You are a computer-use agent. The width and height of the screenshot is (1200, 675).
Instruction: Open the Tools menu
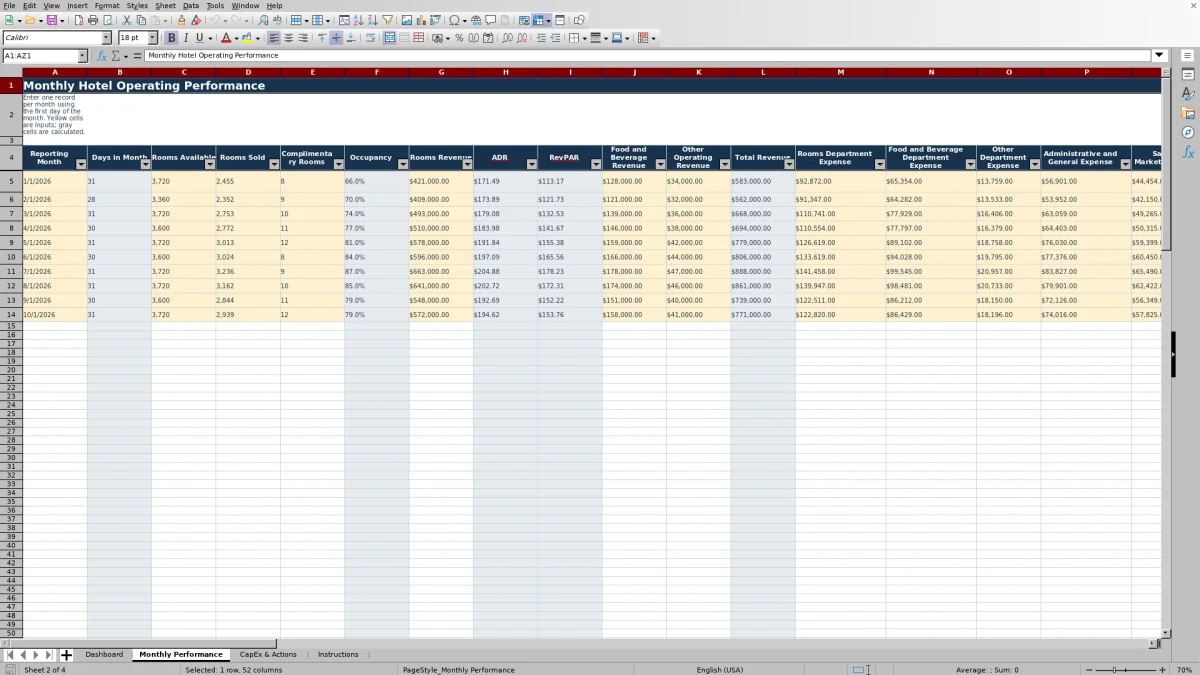click(x=215, y=6)
